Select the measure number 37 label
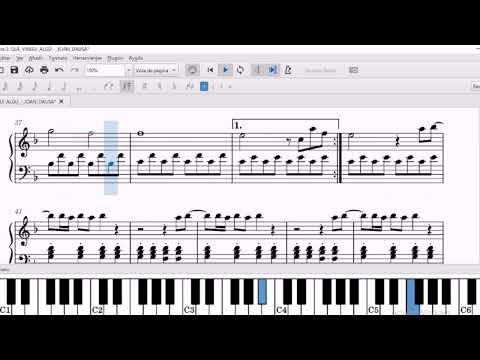The height and width of the screenshot is (360, 480). coord(18,123)
